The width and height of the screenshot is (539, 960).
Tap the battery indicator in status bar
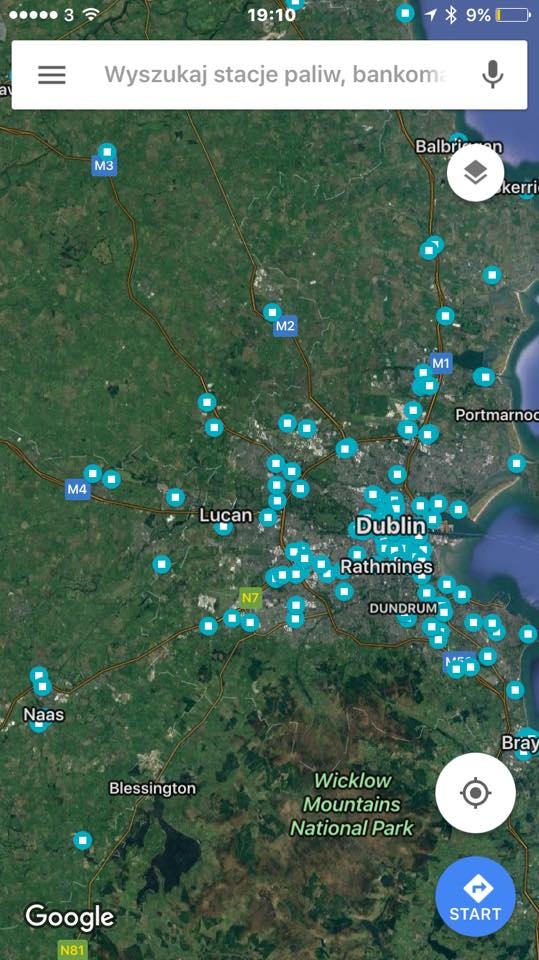click(x=513, y=15)
